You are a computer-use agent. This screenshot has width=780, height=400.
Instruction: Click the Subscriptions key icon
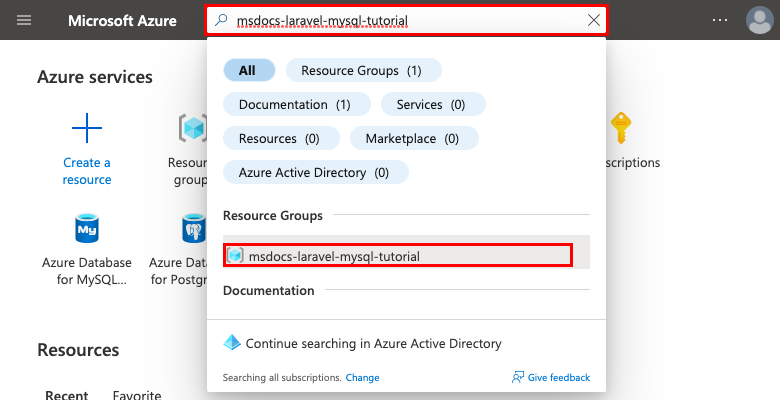coord(621,128)
